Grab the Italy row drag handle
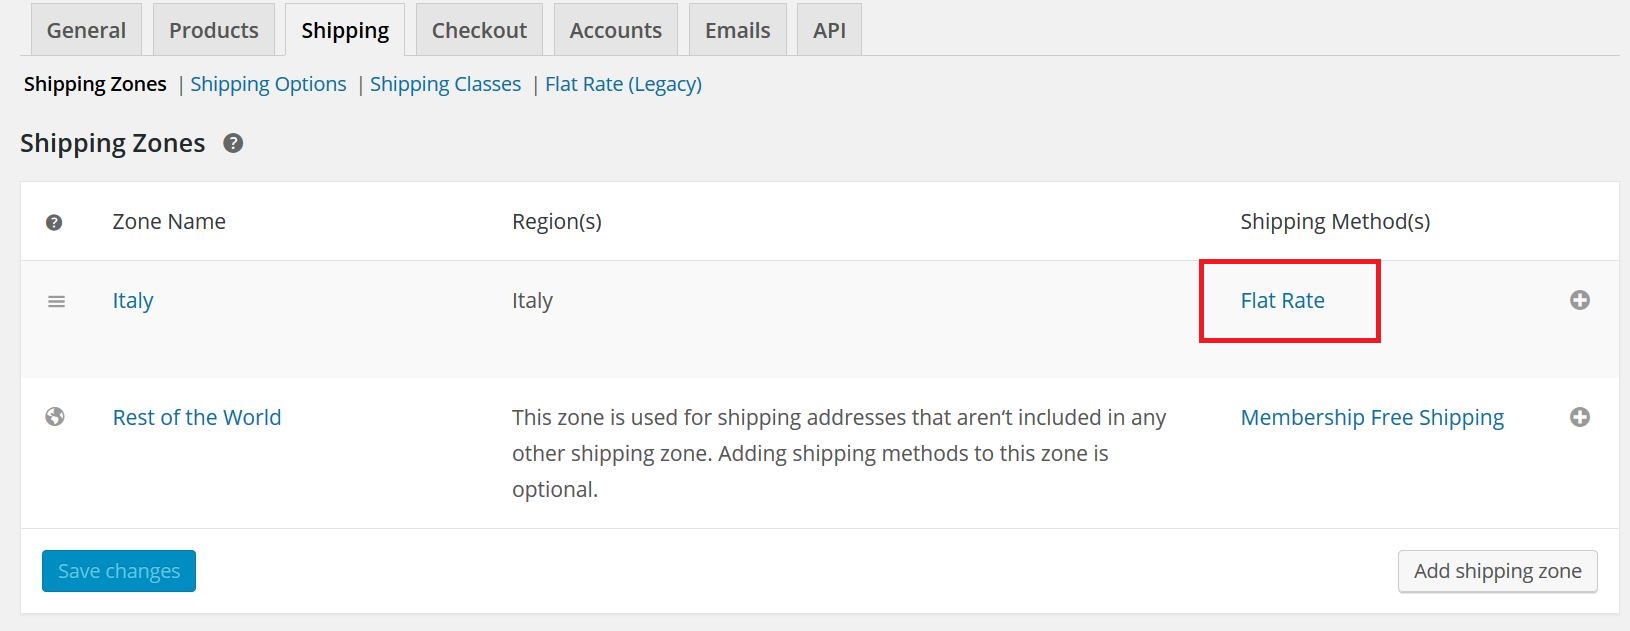This screenshot has height=631, width=1630. point(56,301)
